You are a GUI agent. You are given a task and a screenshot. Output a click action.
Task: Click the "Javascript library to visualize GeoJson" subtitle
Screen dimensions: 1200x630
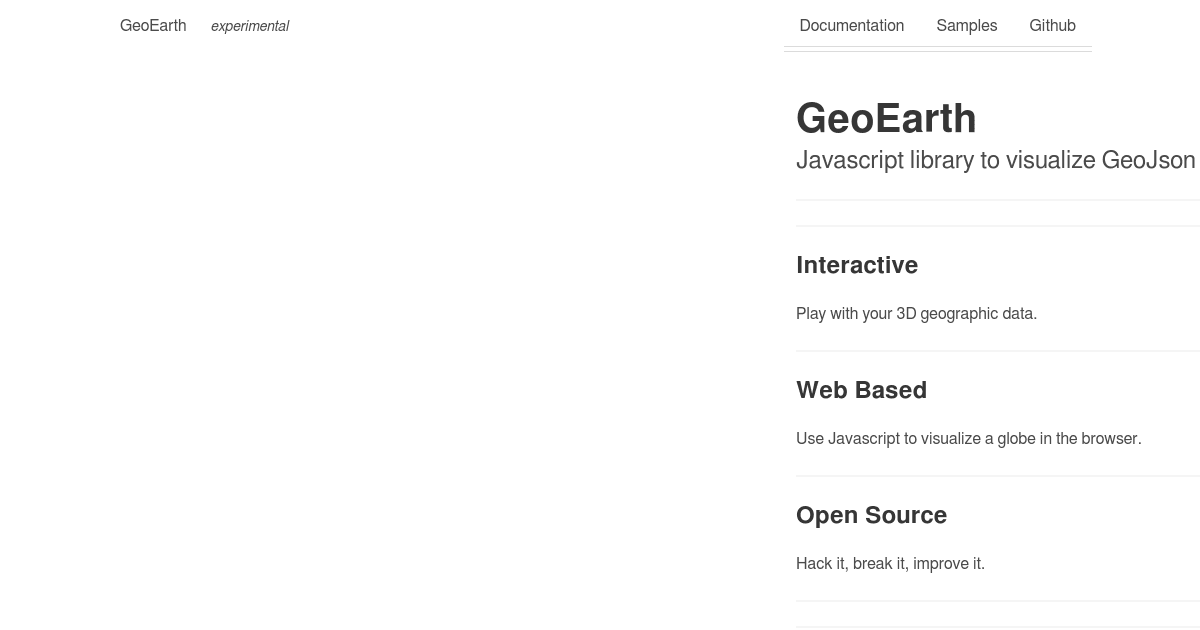pyautogui.click(x=995, y=160)
